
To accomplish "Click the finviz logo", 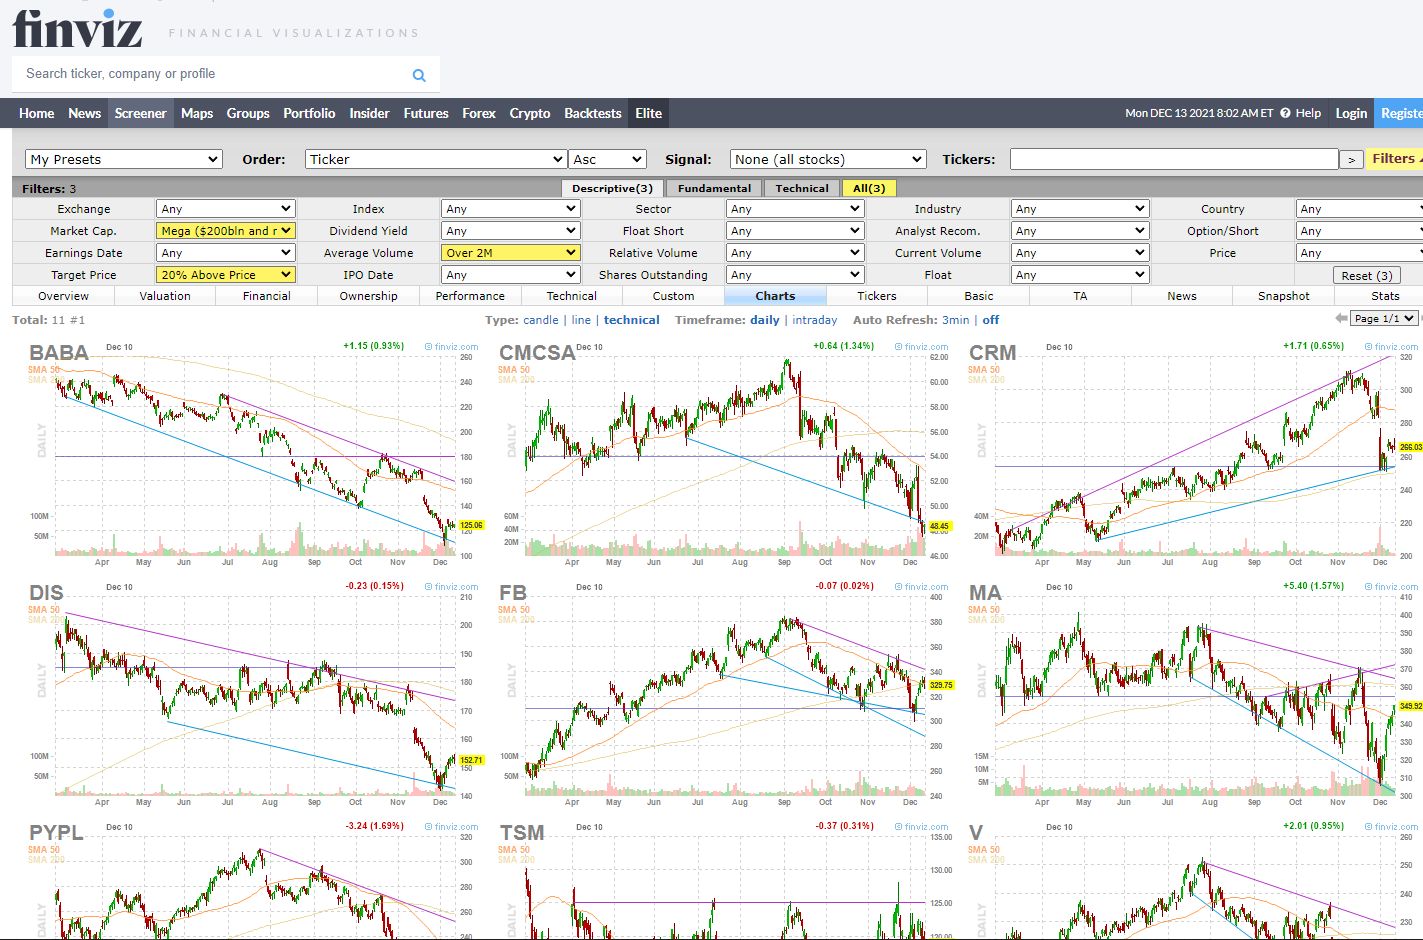I will [x=77, y=29].
